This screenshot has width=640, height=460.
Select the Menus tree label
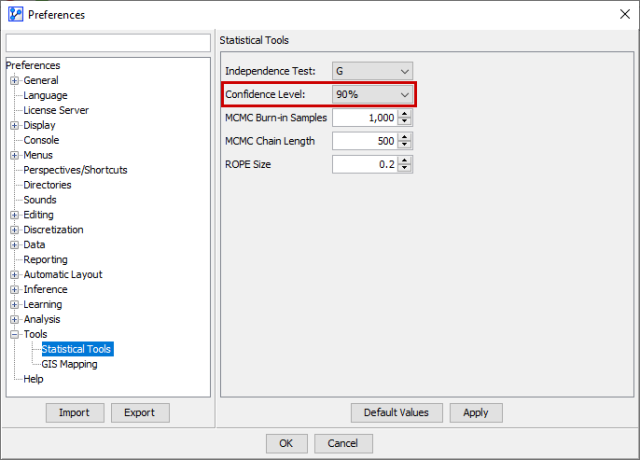[38, 155]
